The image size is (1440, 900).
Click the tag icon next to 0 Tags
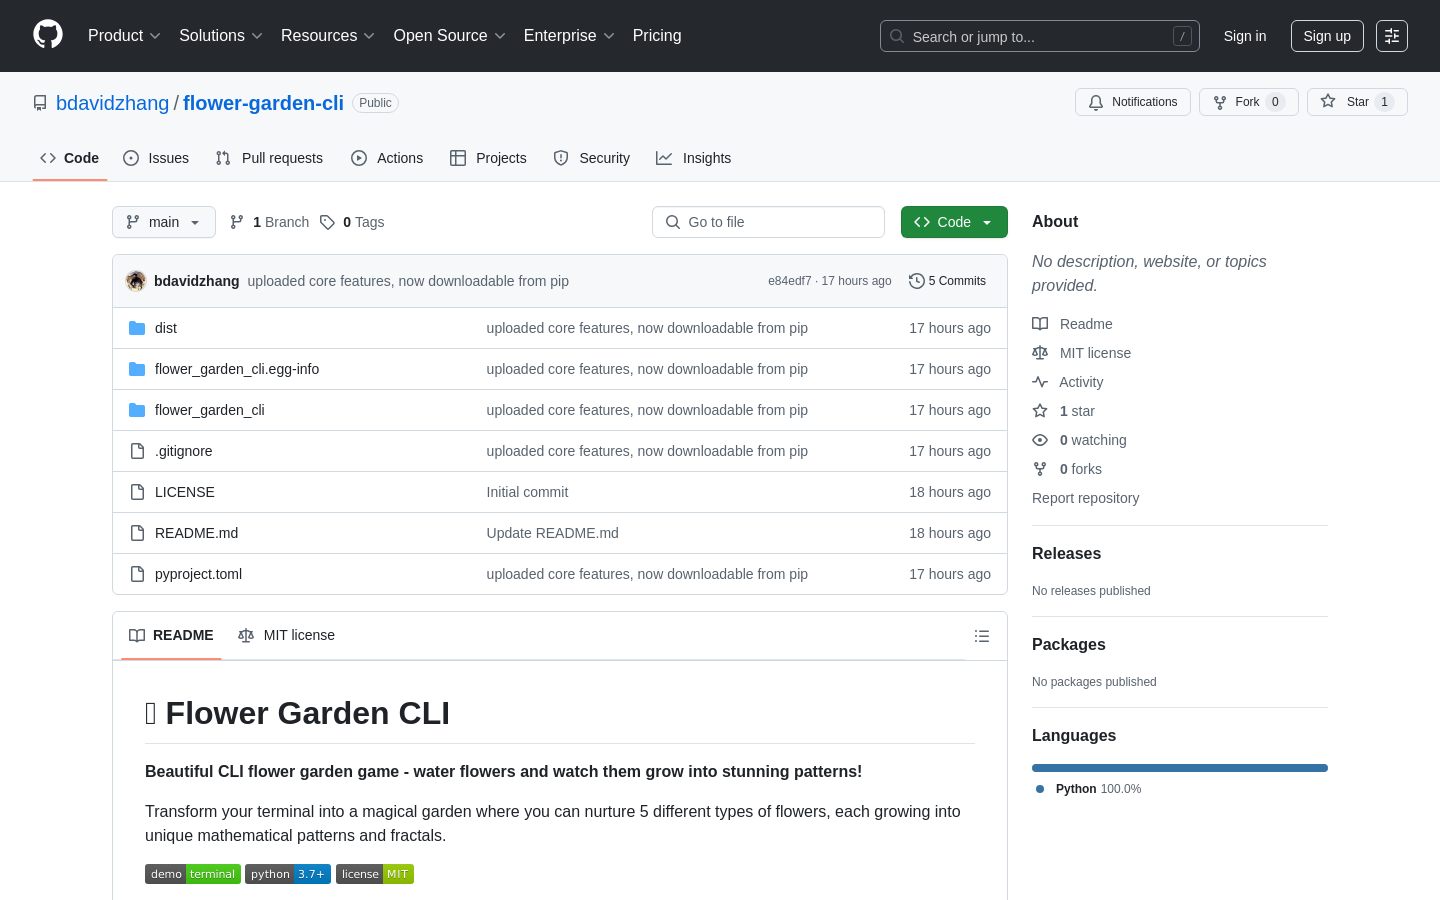point(327,222)
